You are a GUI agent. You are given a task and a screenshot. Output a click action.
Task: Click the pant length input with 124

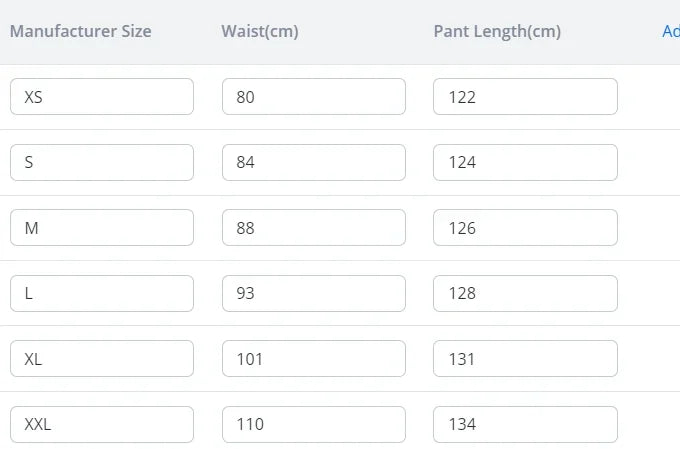point(525,162)
